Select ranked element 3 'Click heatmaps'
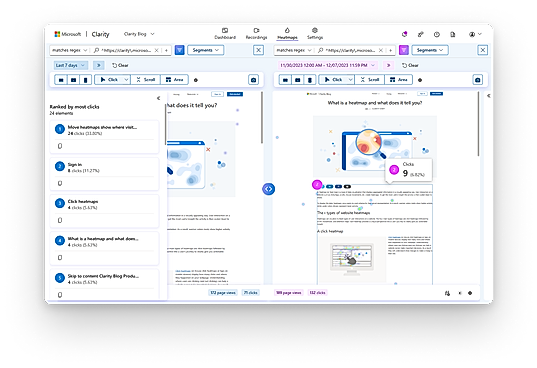 104,211
